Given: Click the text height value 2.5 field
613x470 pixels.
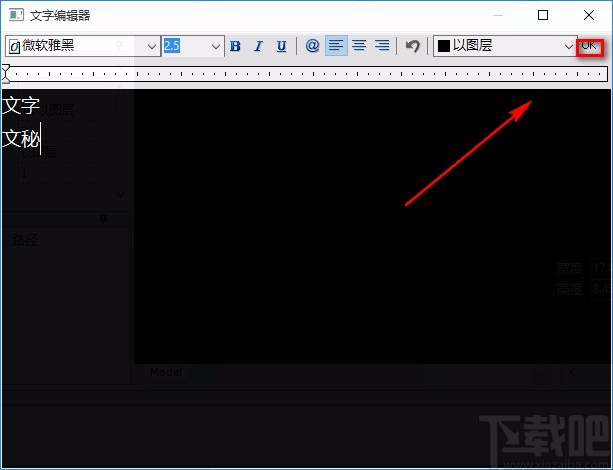Looking at the screenshot, I should tap(185, 46).
